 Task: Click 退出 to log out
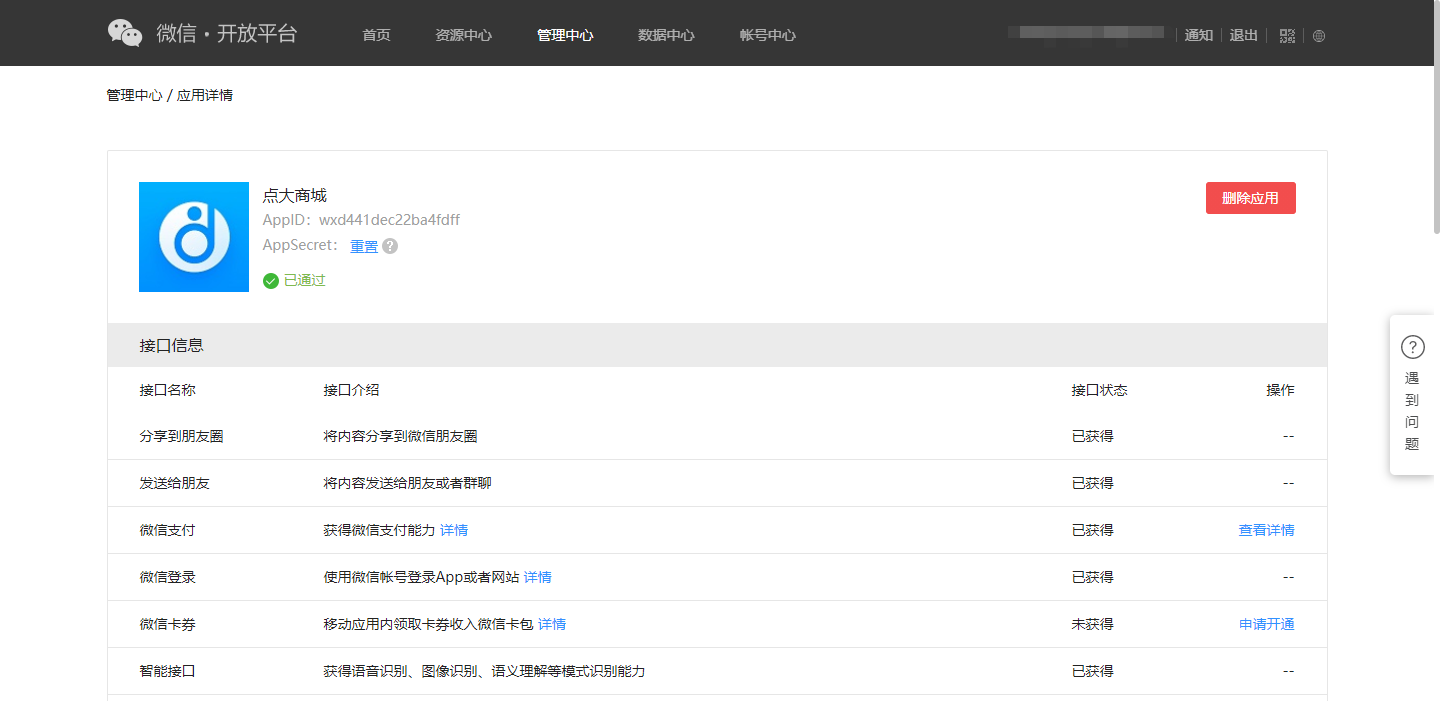[x=1243, y=35]
